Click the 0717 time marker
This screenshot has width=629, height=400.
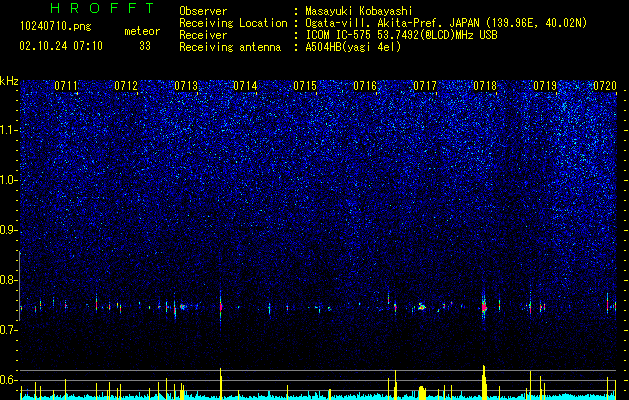coord(425,86)
